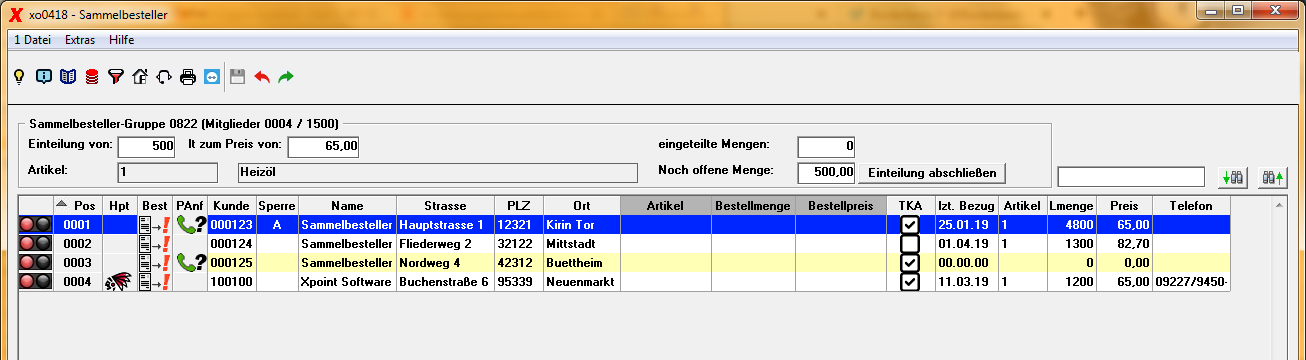Click the Lmenge cell 4800
This screenshot has height=360, width=1306.
(1071, 225)
